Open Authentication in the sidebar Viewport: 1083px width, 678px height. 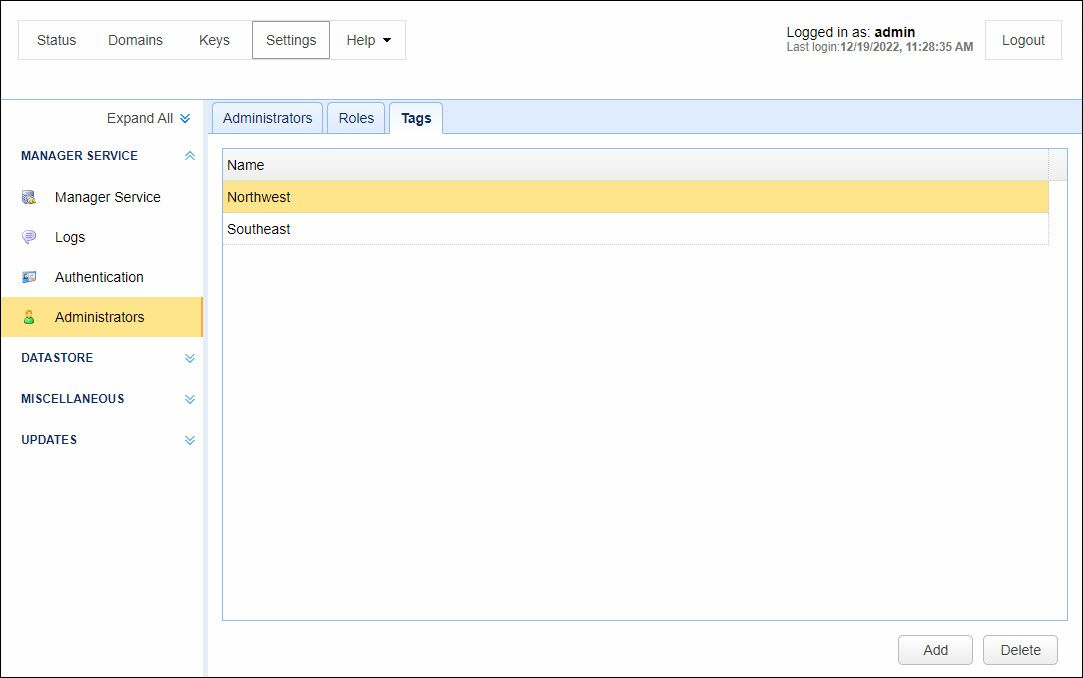click(102, 278)
